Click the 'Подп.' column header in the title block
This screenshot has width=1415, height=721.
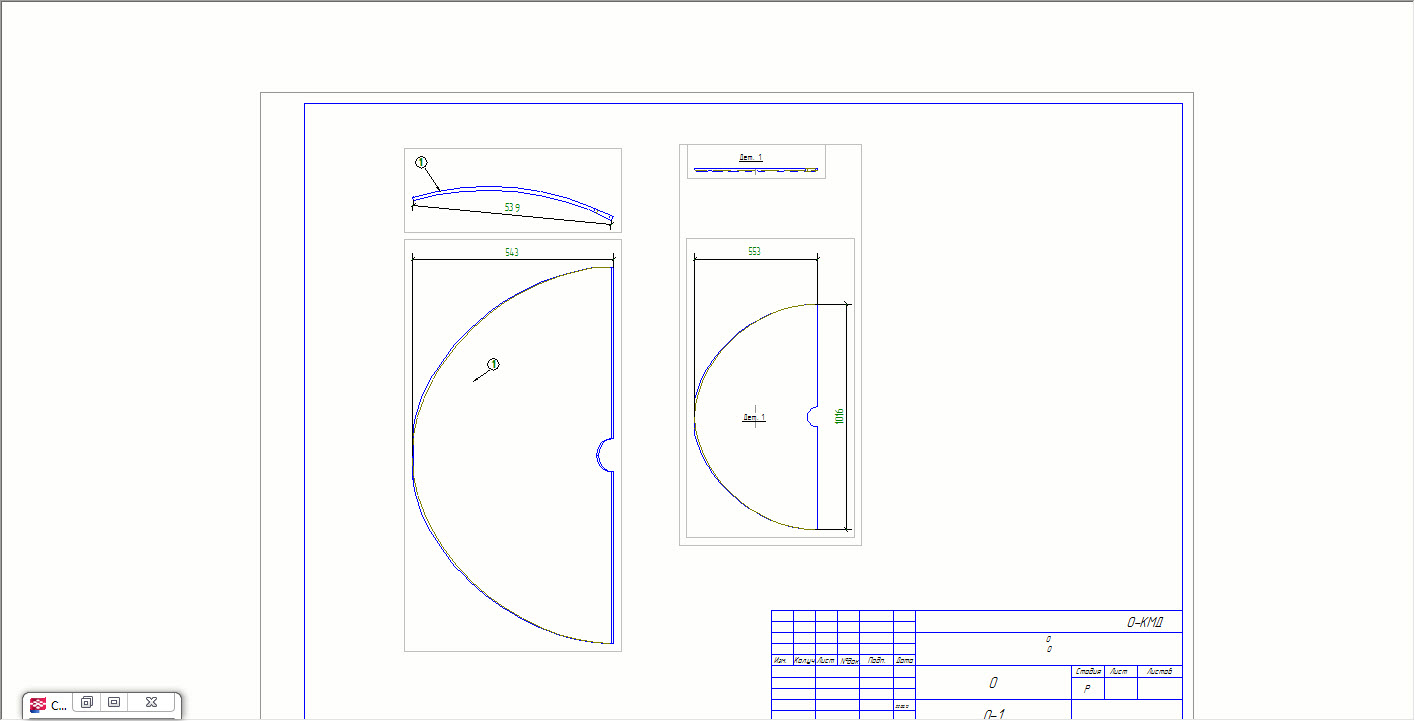tap(876, 660)
